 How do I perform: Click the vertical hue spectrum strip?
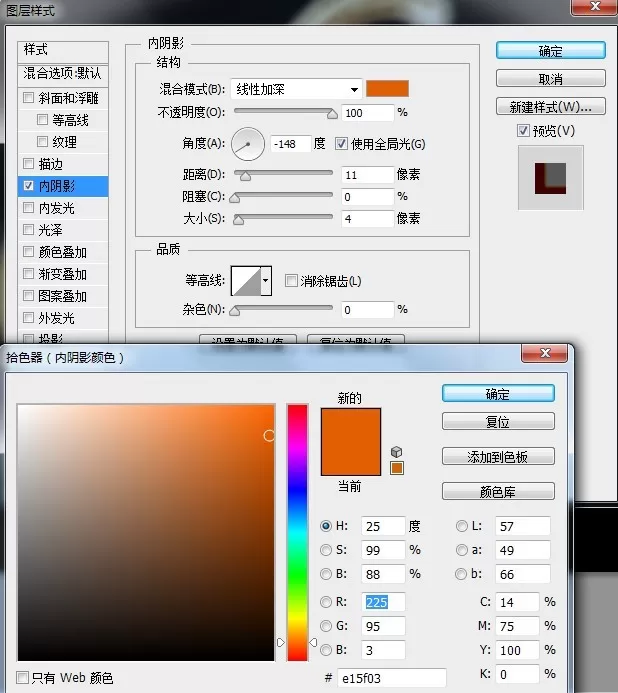297,532
